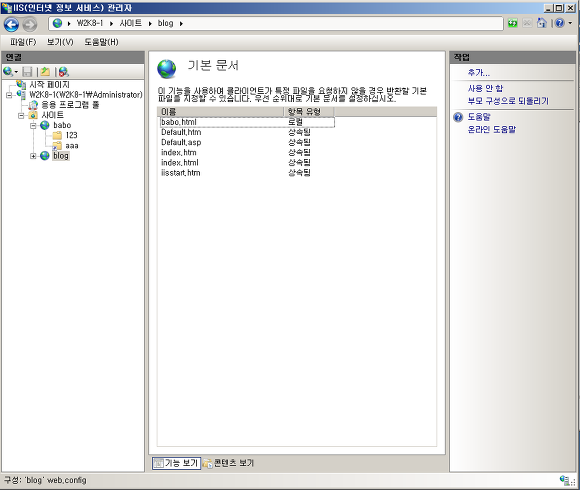Screen dimensions: 580x490
Task: Open the 파일(F) menu
Action: coord(23,42)
